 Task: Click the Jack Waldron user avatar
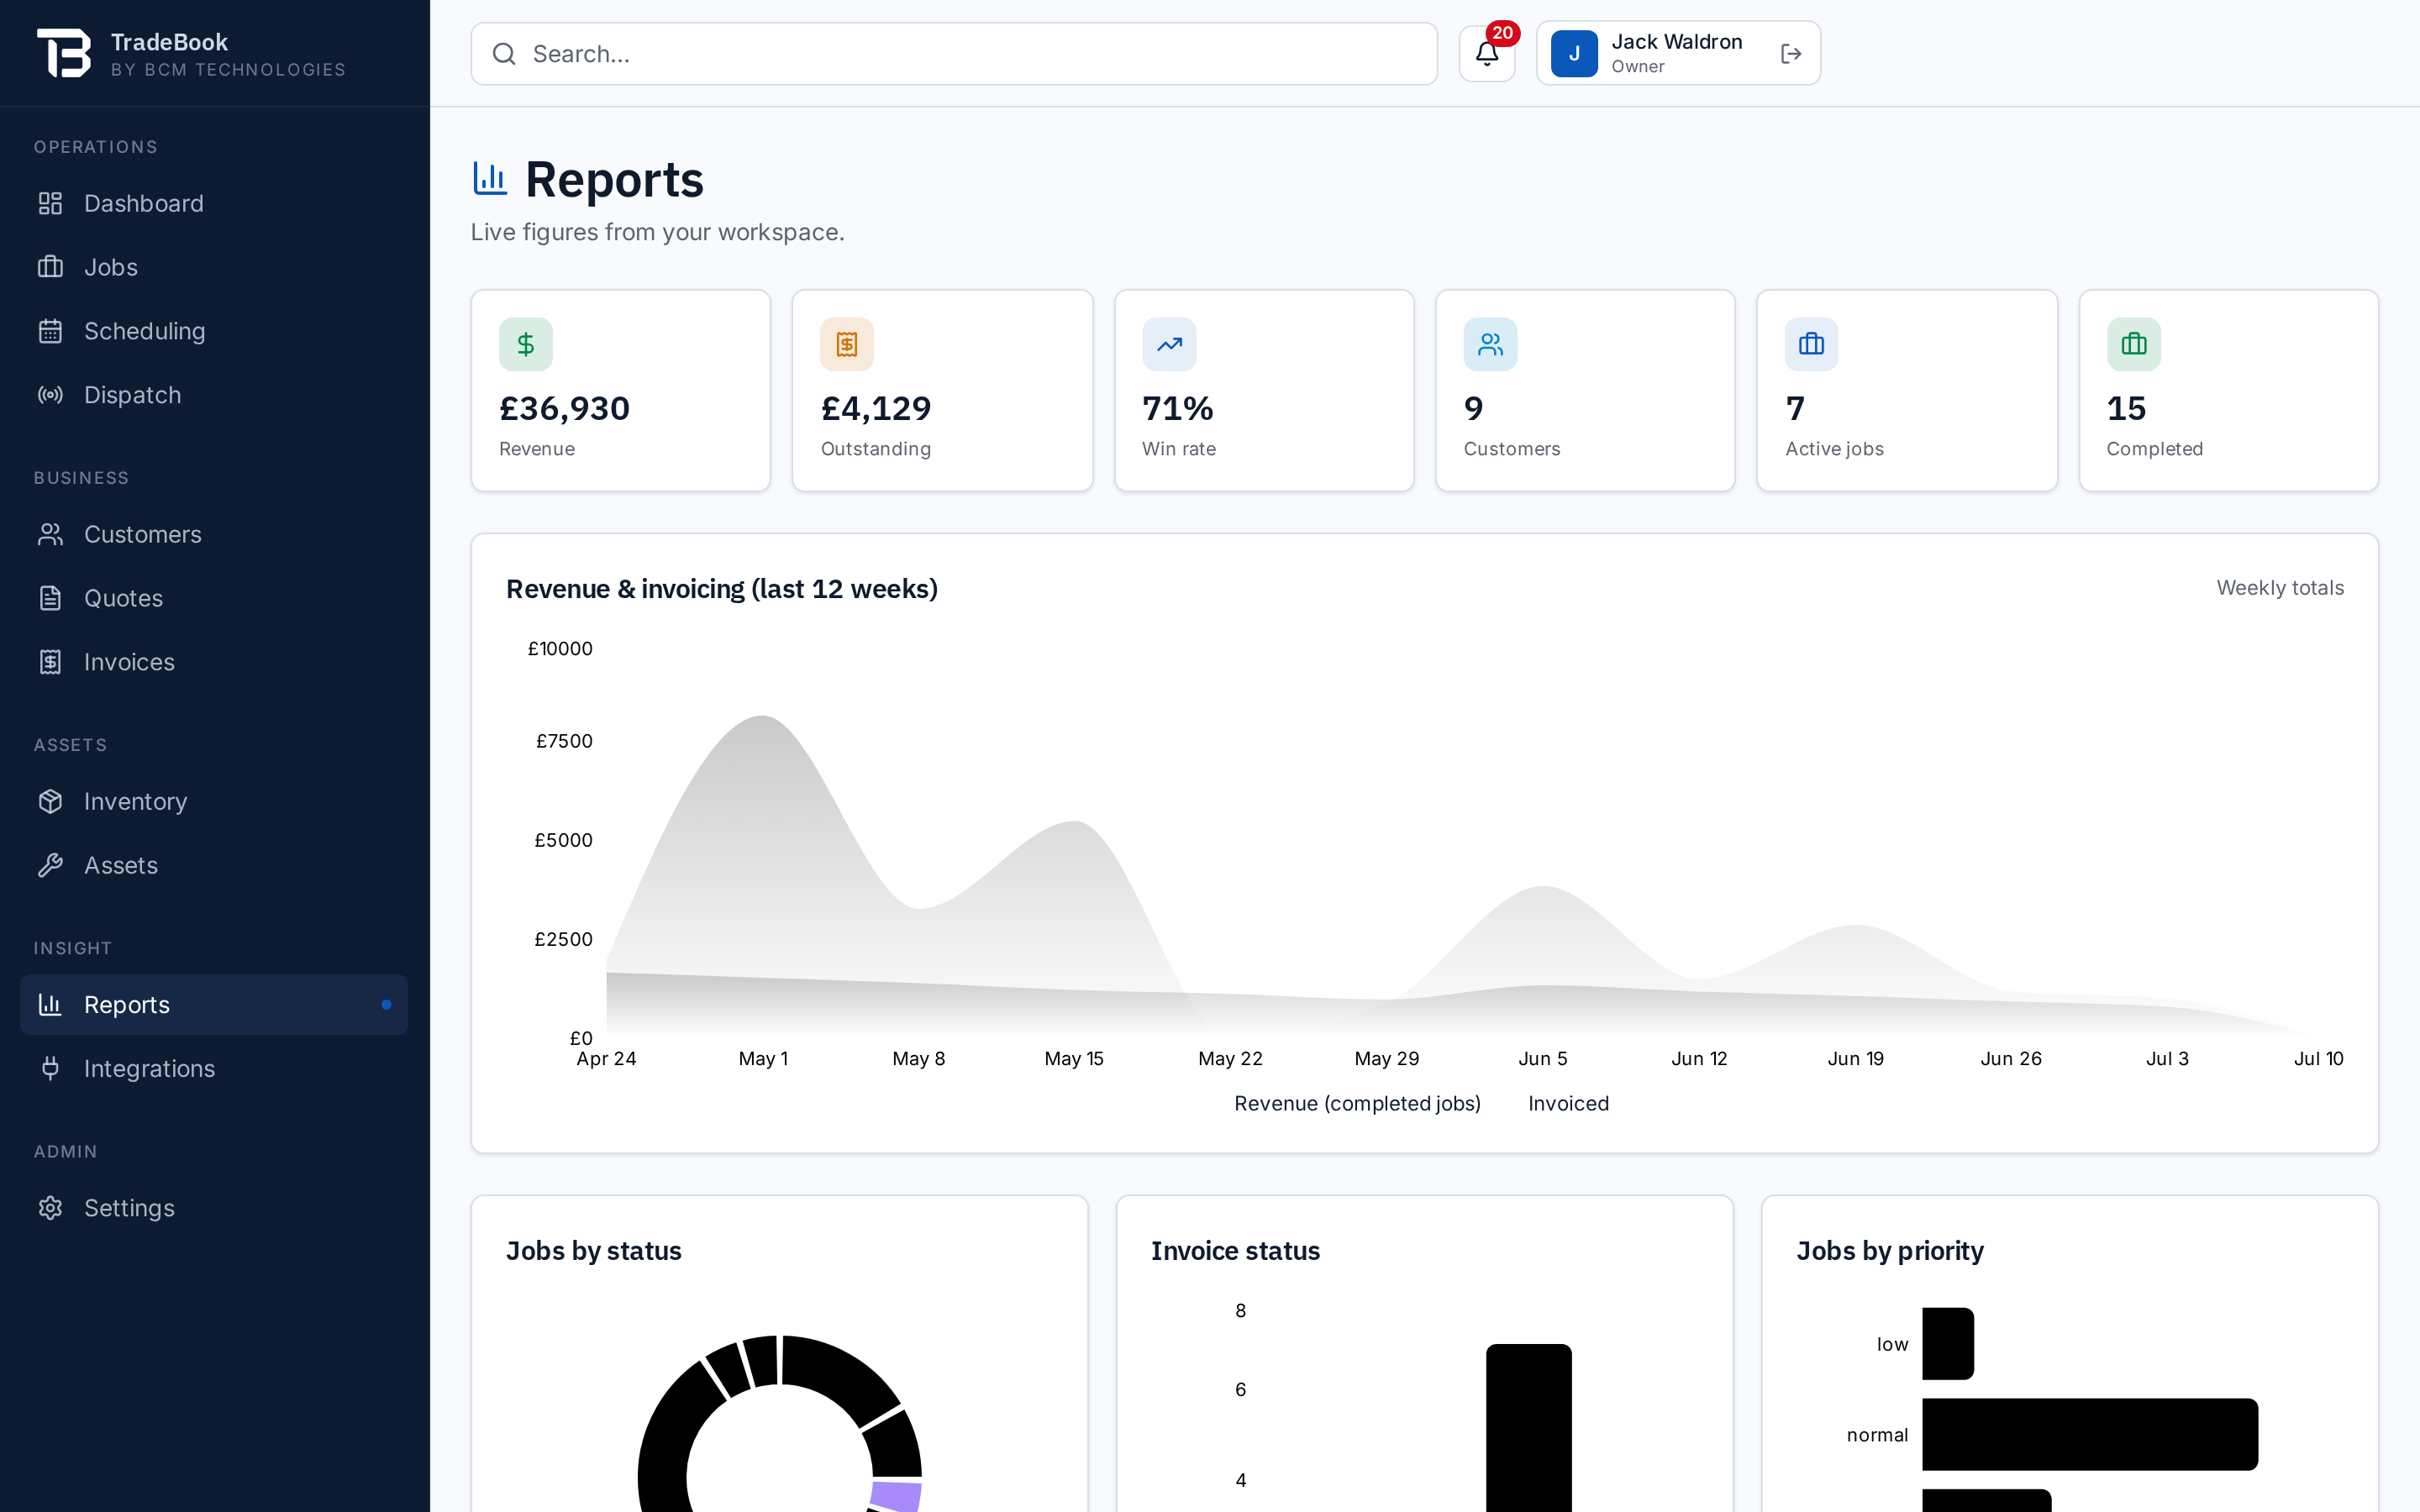point(1574,54)
